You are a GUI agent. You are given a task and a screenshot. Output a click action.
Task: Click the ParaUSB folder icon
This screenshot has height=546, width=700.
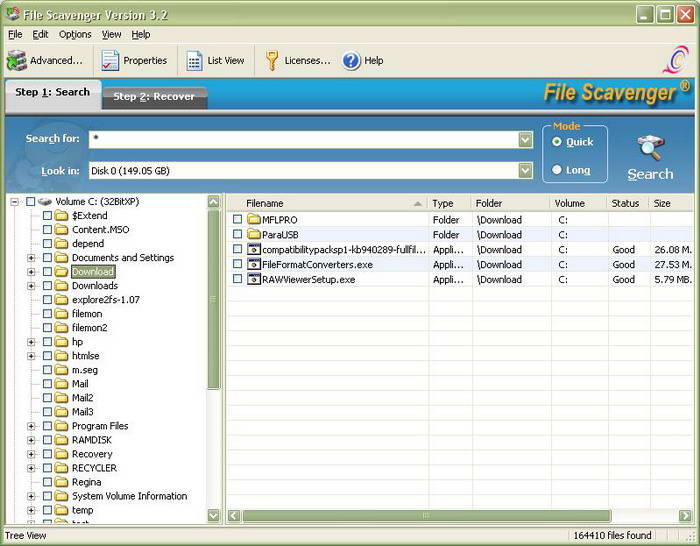[x=254, y=234]
